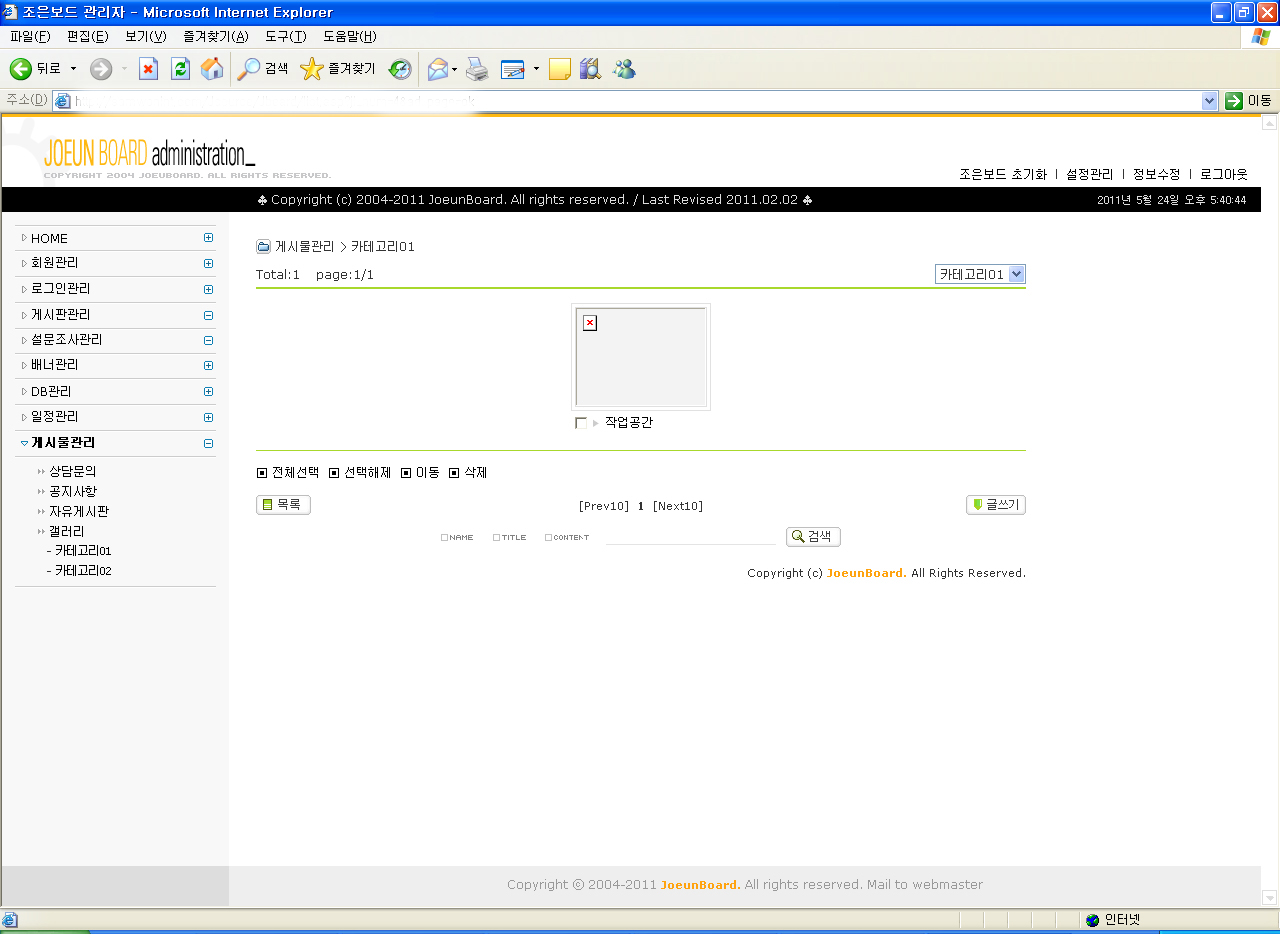Click the 로그아웃 logout link
The image size is (1280, 934).
point(1224,174)
